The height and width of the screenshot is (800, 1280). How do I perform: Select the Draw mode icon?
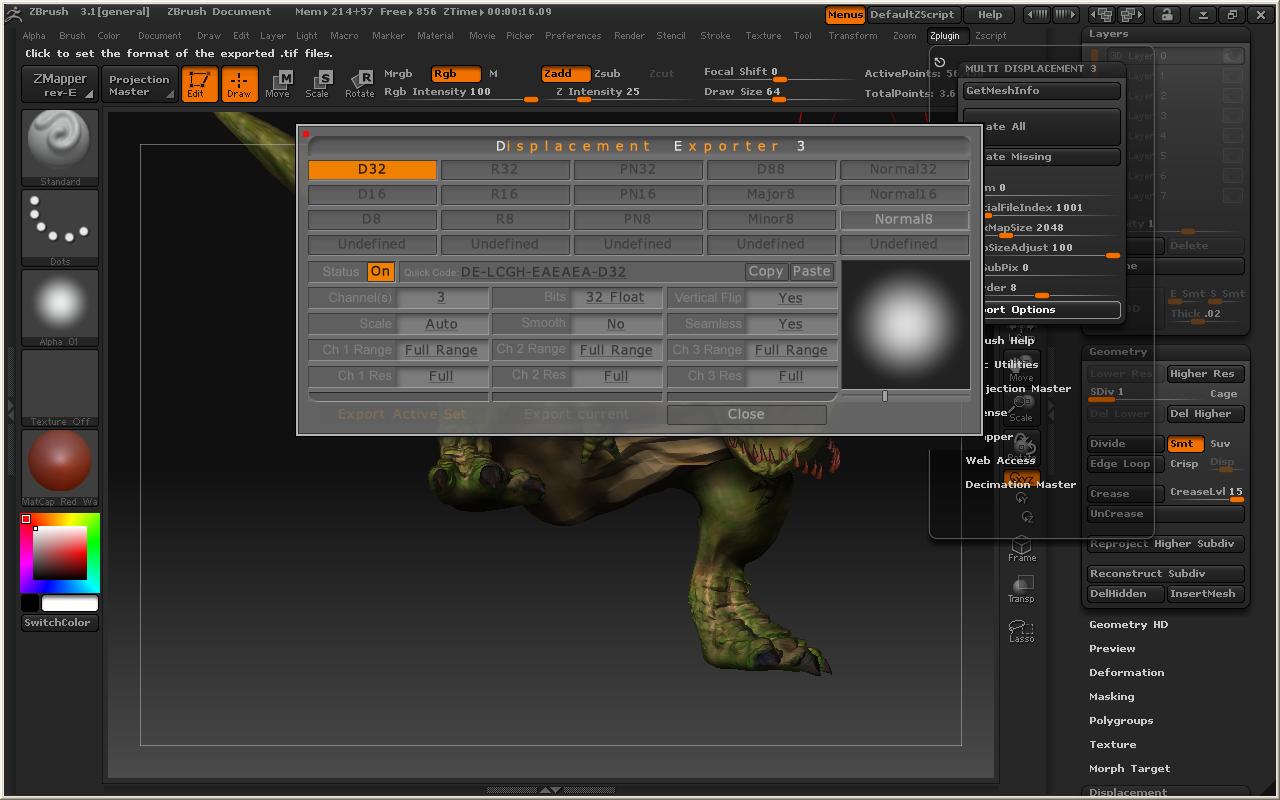[239, 84]
